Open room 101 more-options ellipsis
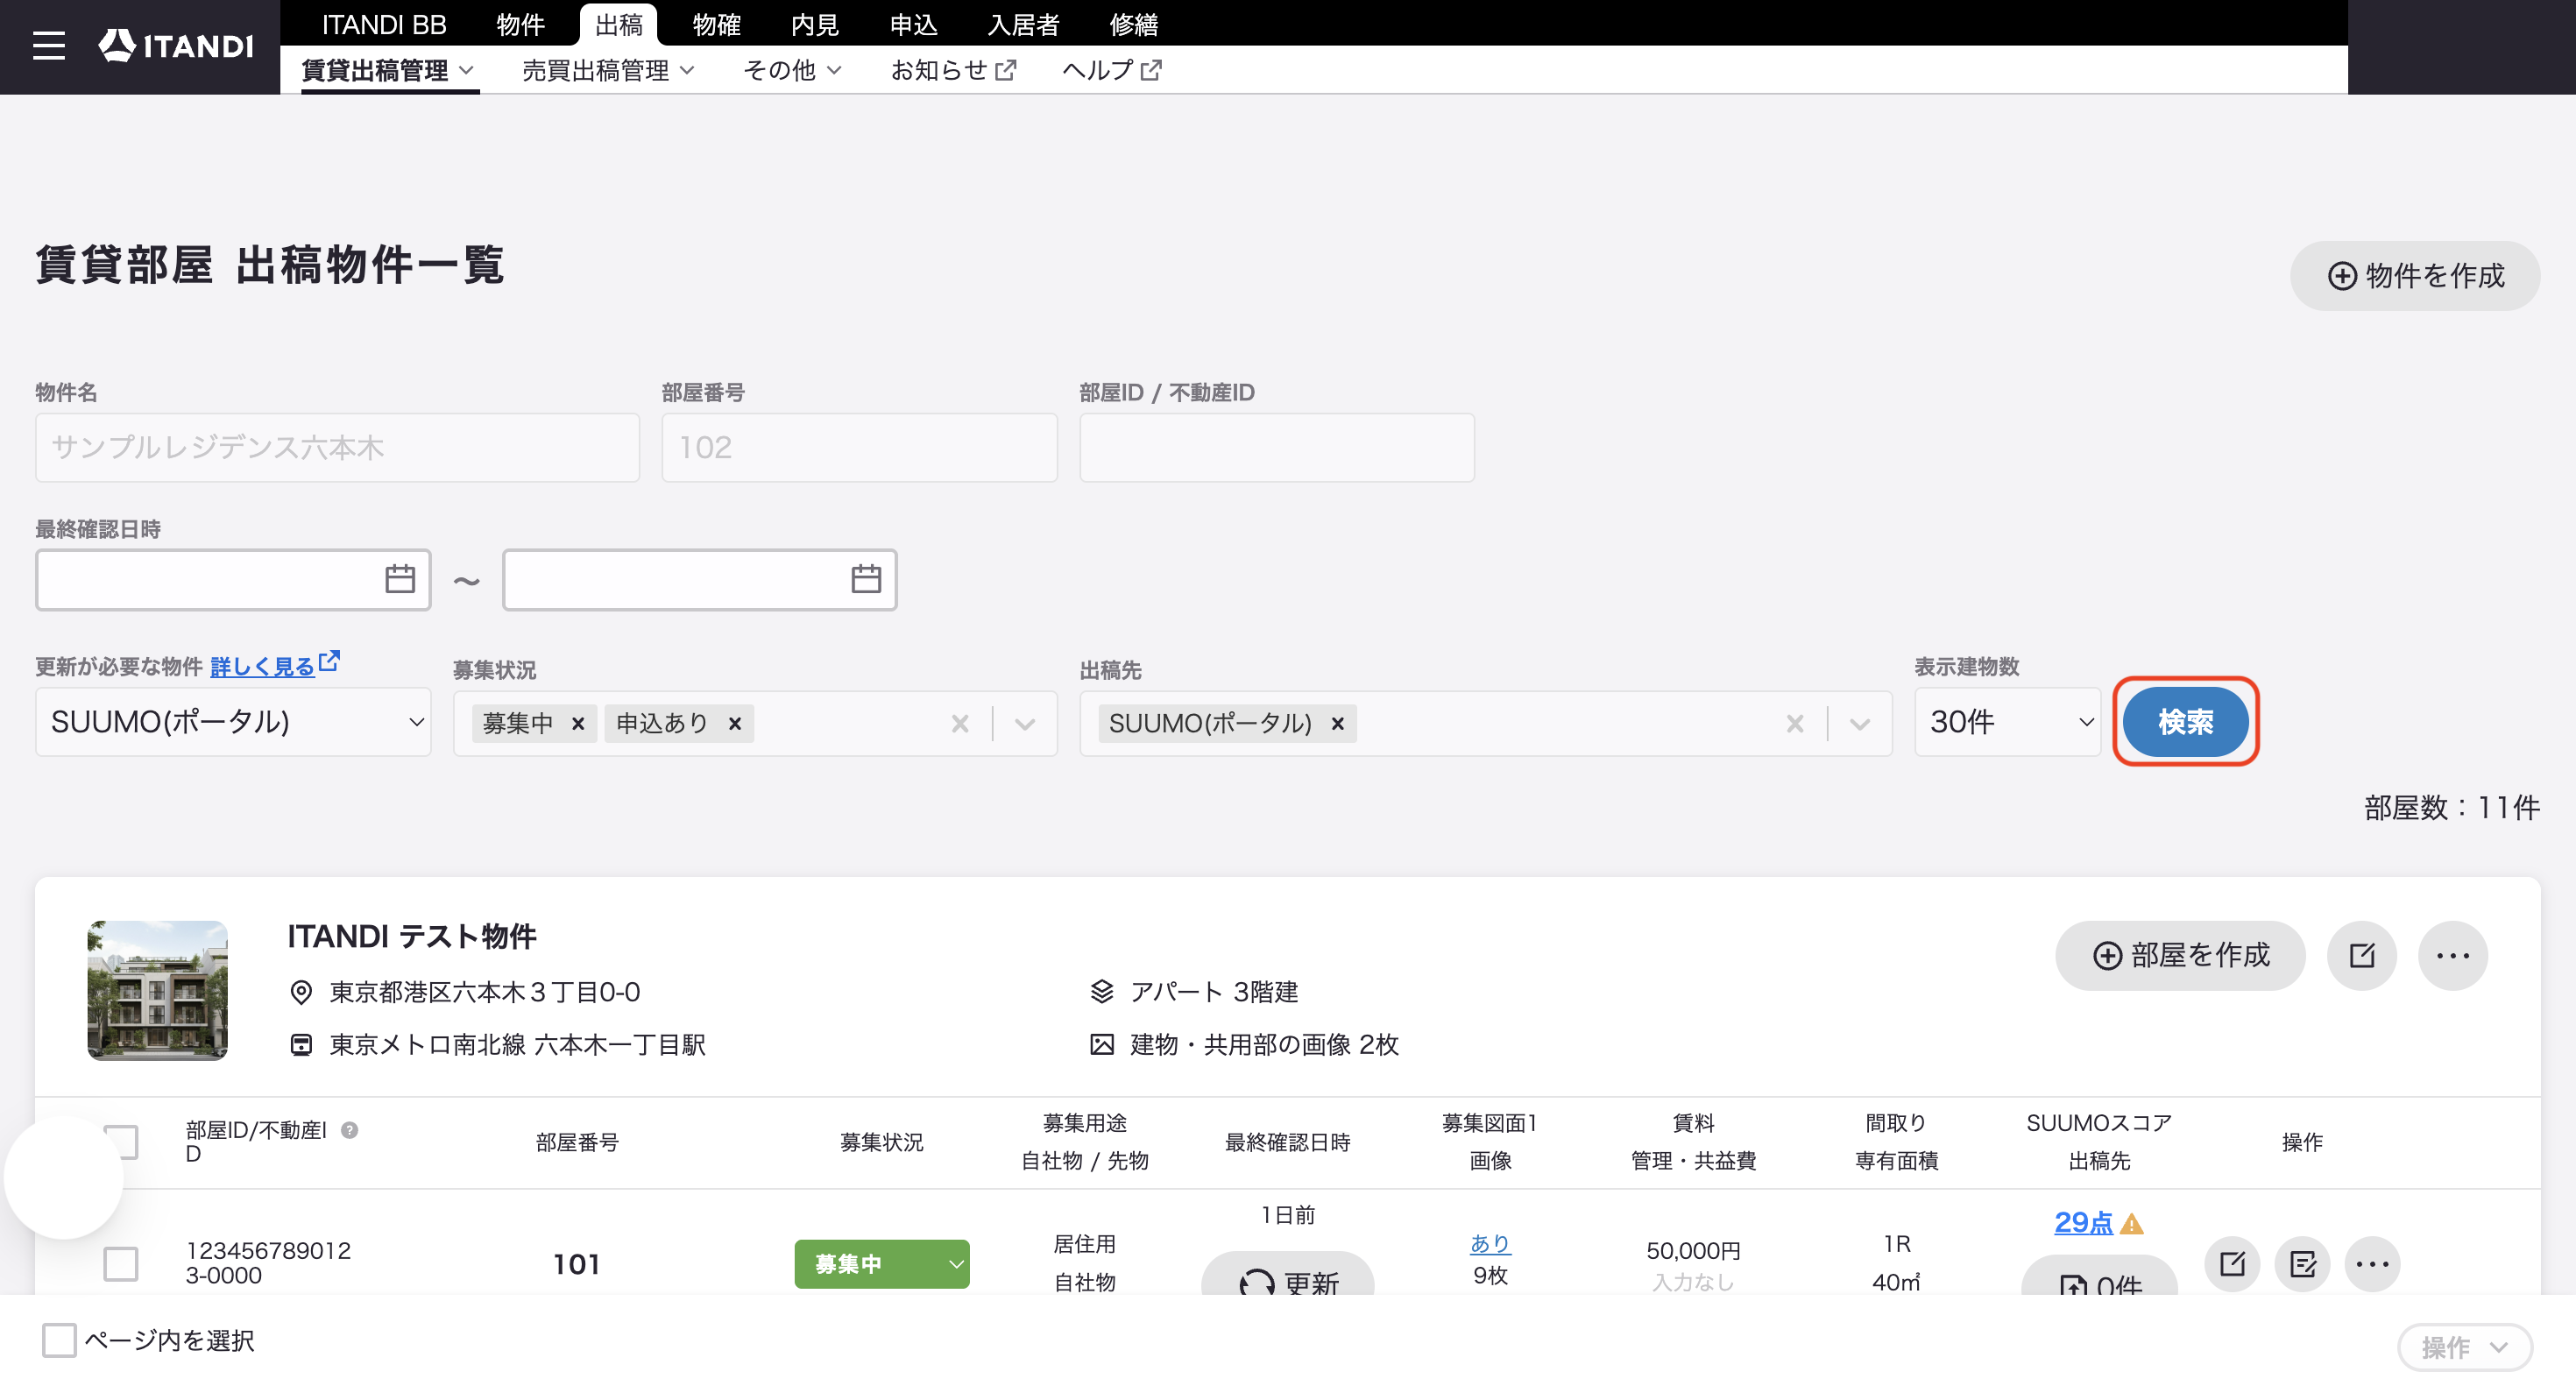The image size is (2576, 1400). (x=2372, y=1264)
